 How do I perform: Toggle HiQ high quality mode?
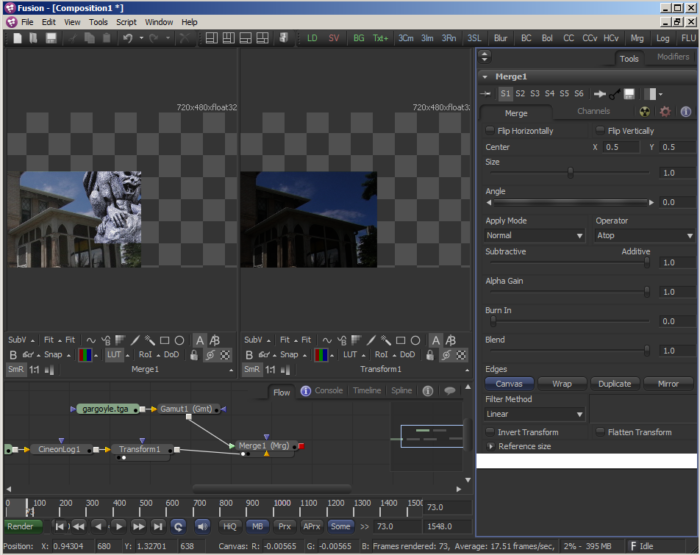229,526
